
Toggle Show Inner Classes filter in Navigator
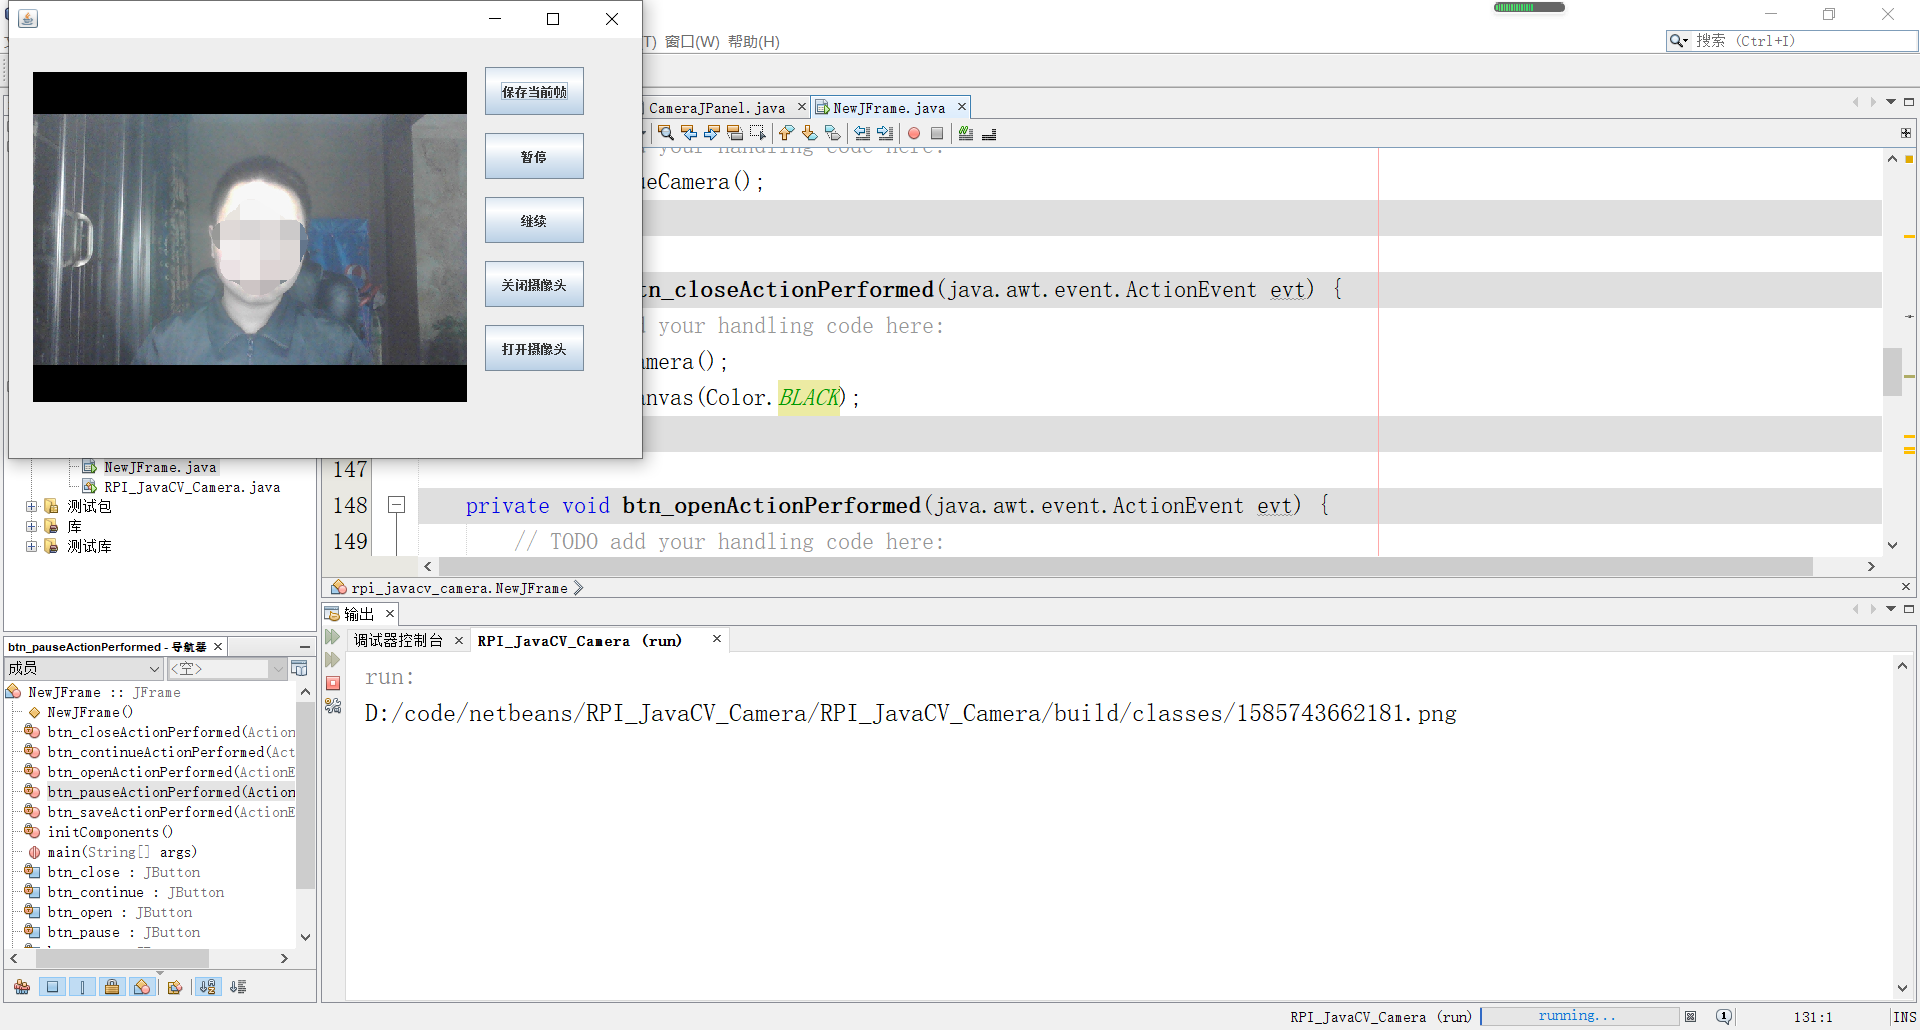tap(142, 987)
